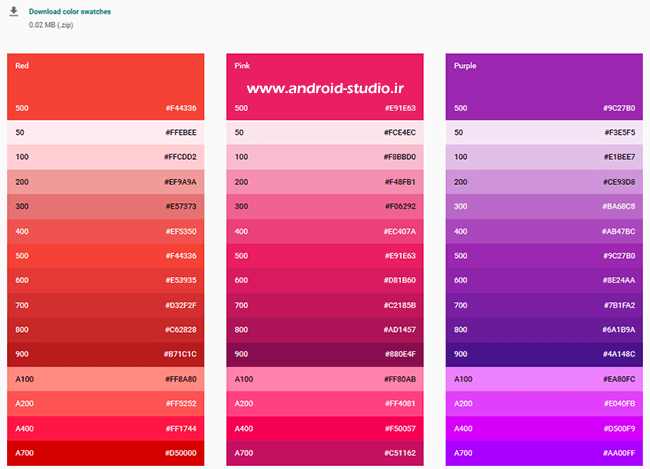
Task: Select Red 900 swatch #B71C1C
Action: 105,354
